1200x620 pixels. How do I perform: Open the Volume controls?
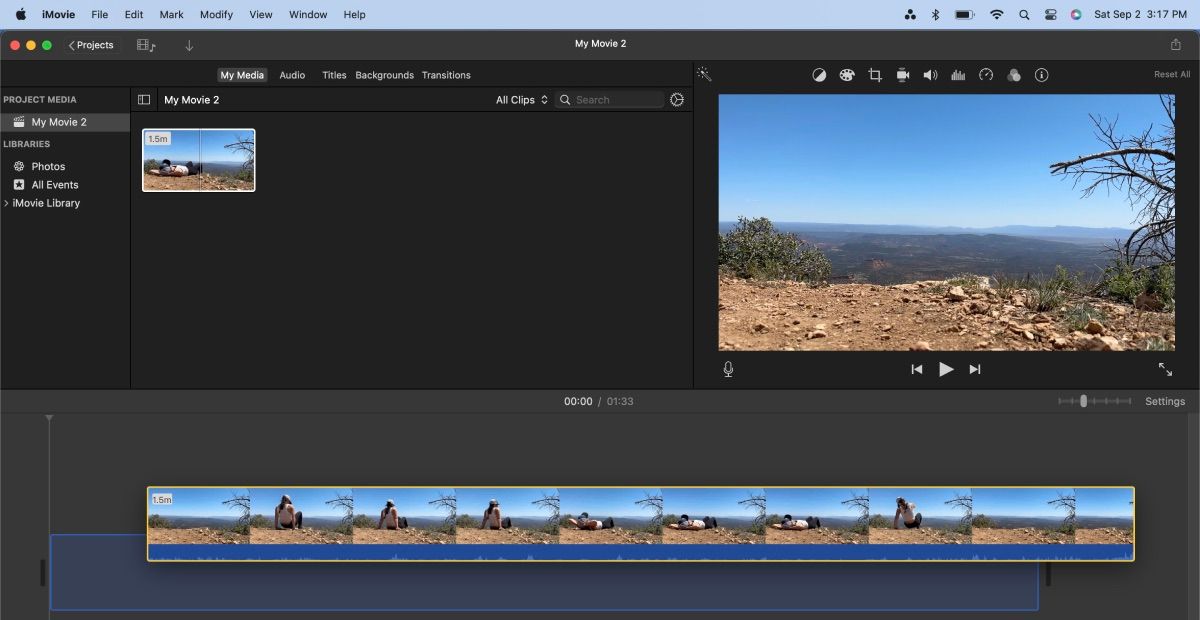point(929,74)
